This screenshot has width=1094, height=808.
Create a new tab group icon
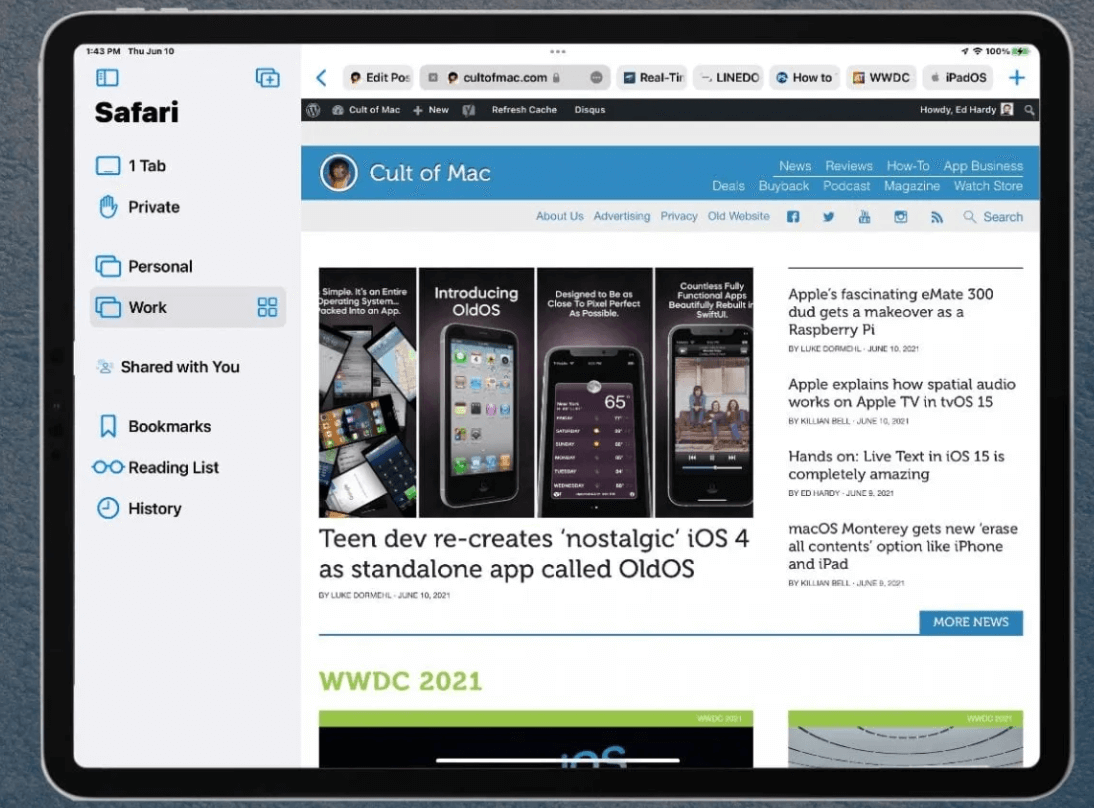point(267,77)
